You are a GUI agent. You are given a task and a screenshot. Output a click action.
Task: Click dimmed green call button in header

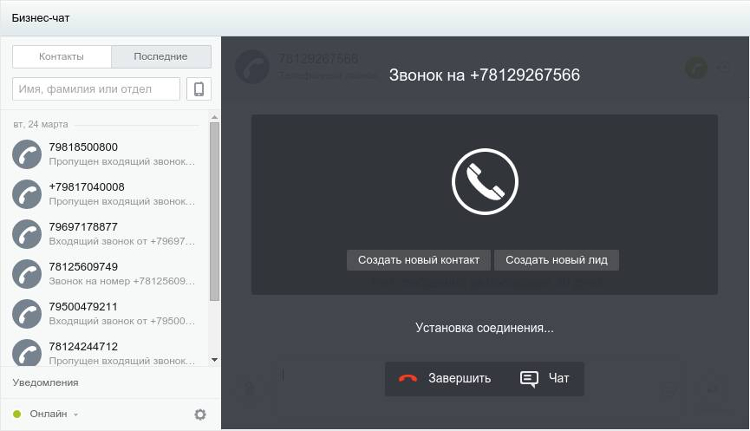696,68
